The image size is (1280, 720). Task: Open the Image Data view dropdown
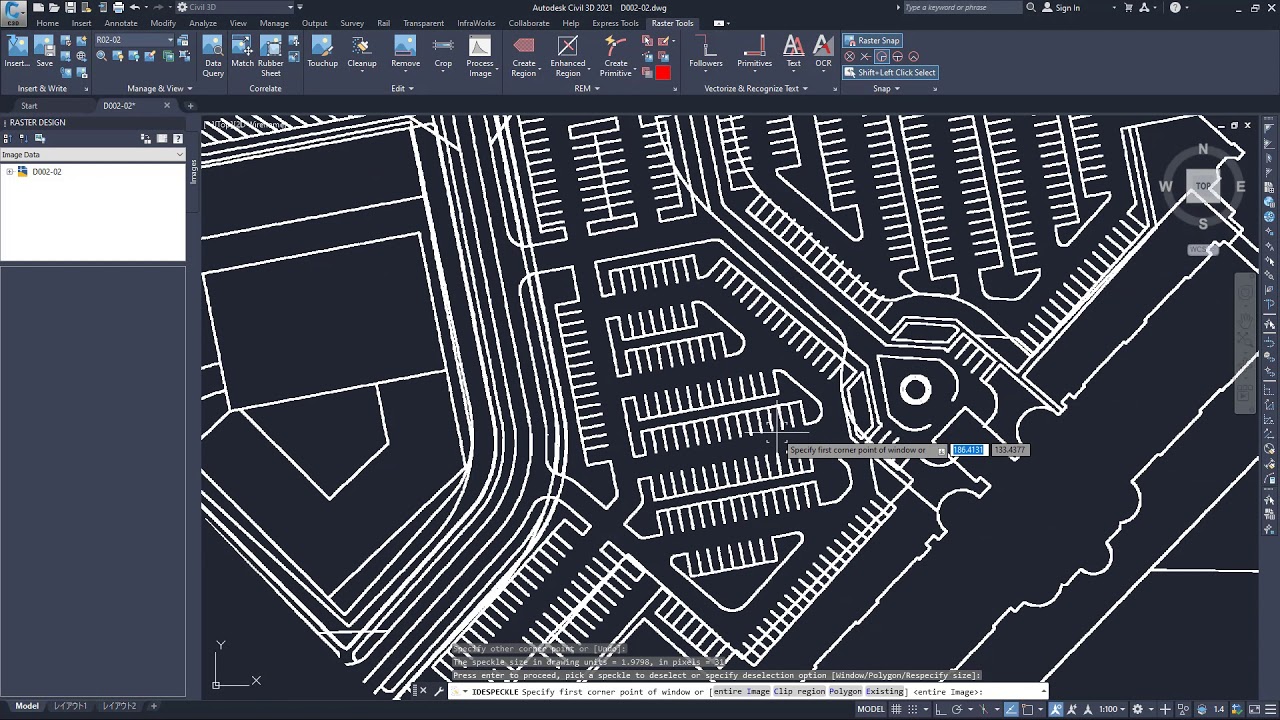pyautogui.click(x=92, y=155)
